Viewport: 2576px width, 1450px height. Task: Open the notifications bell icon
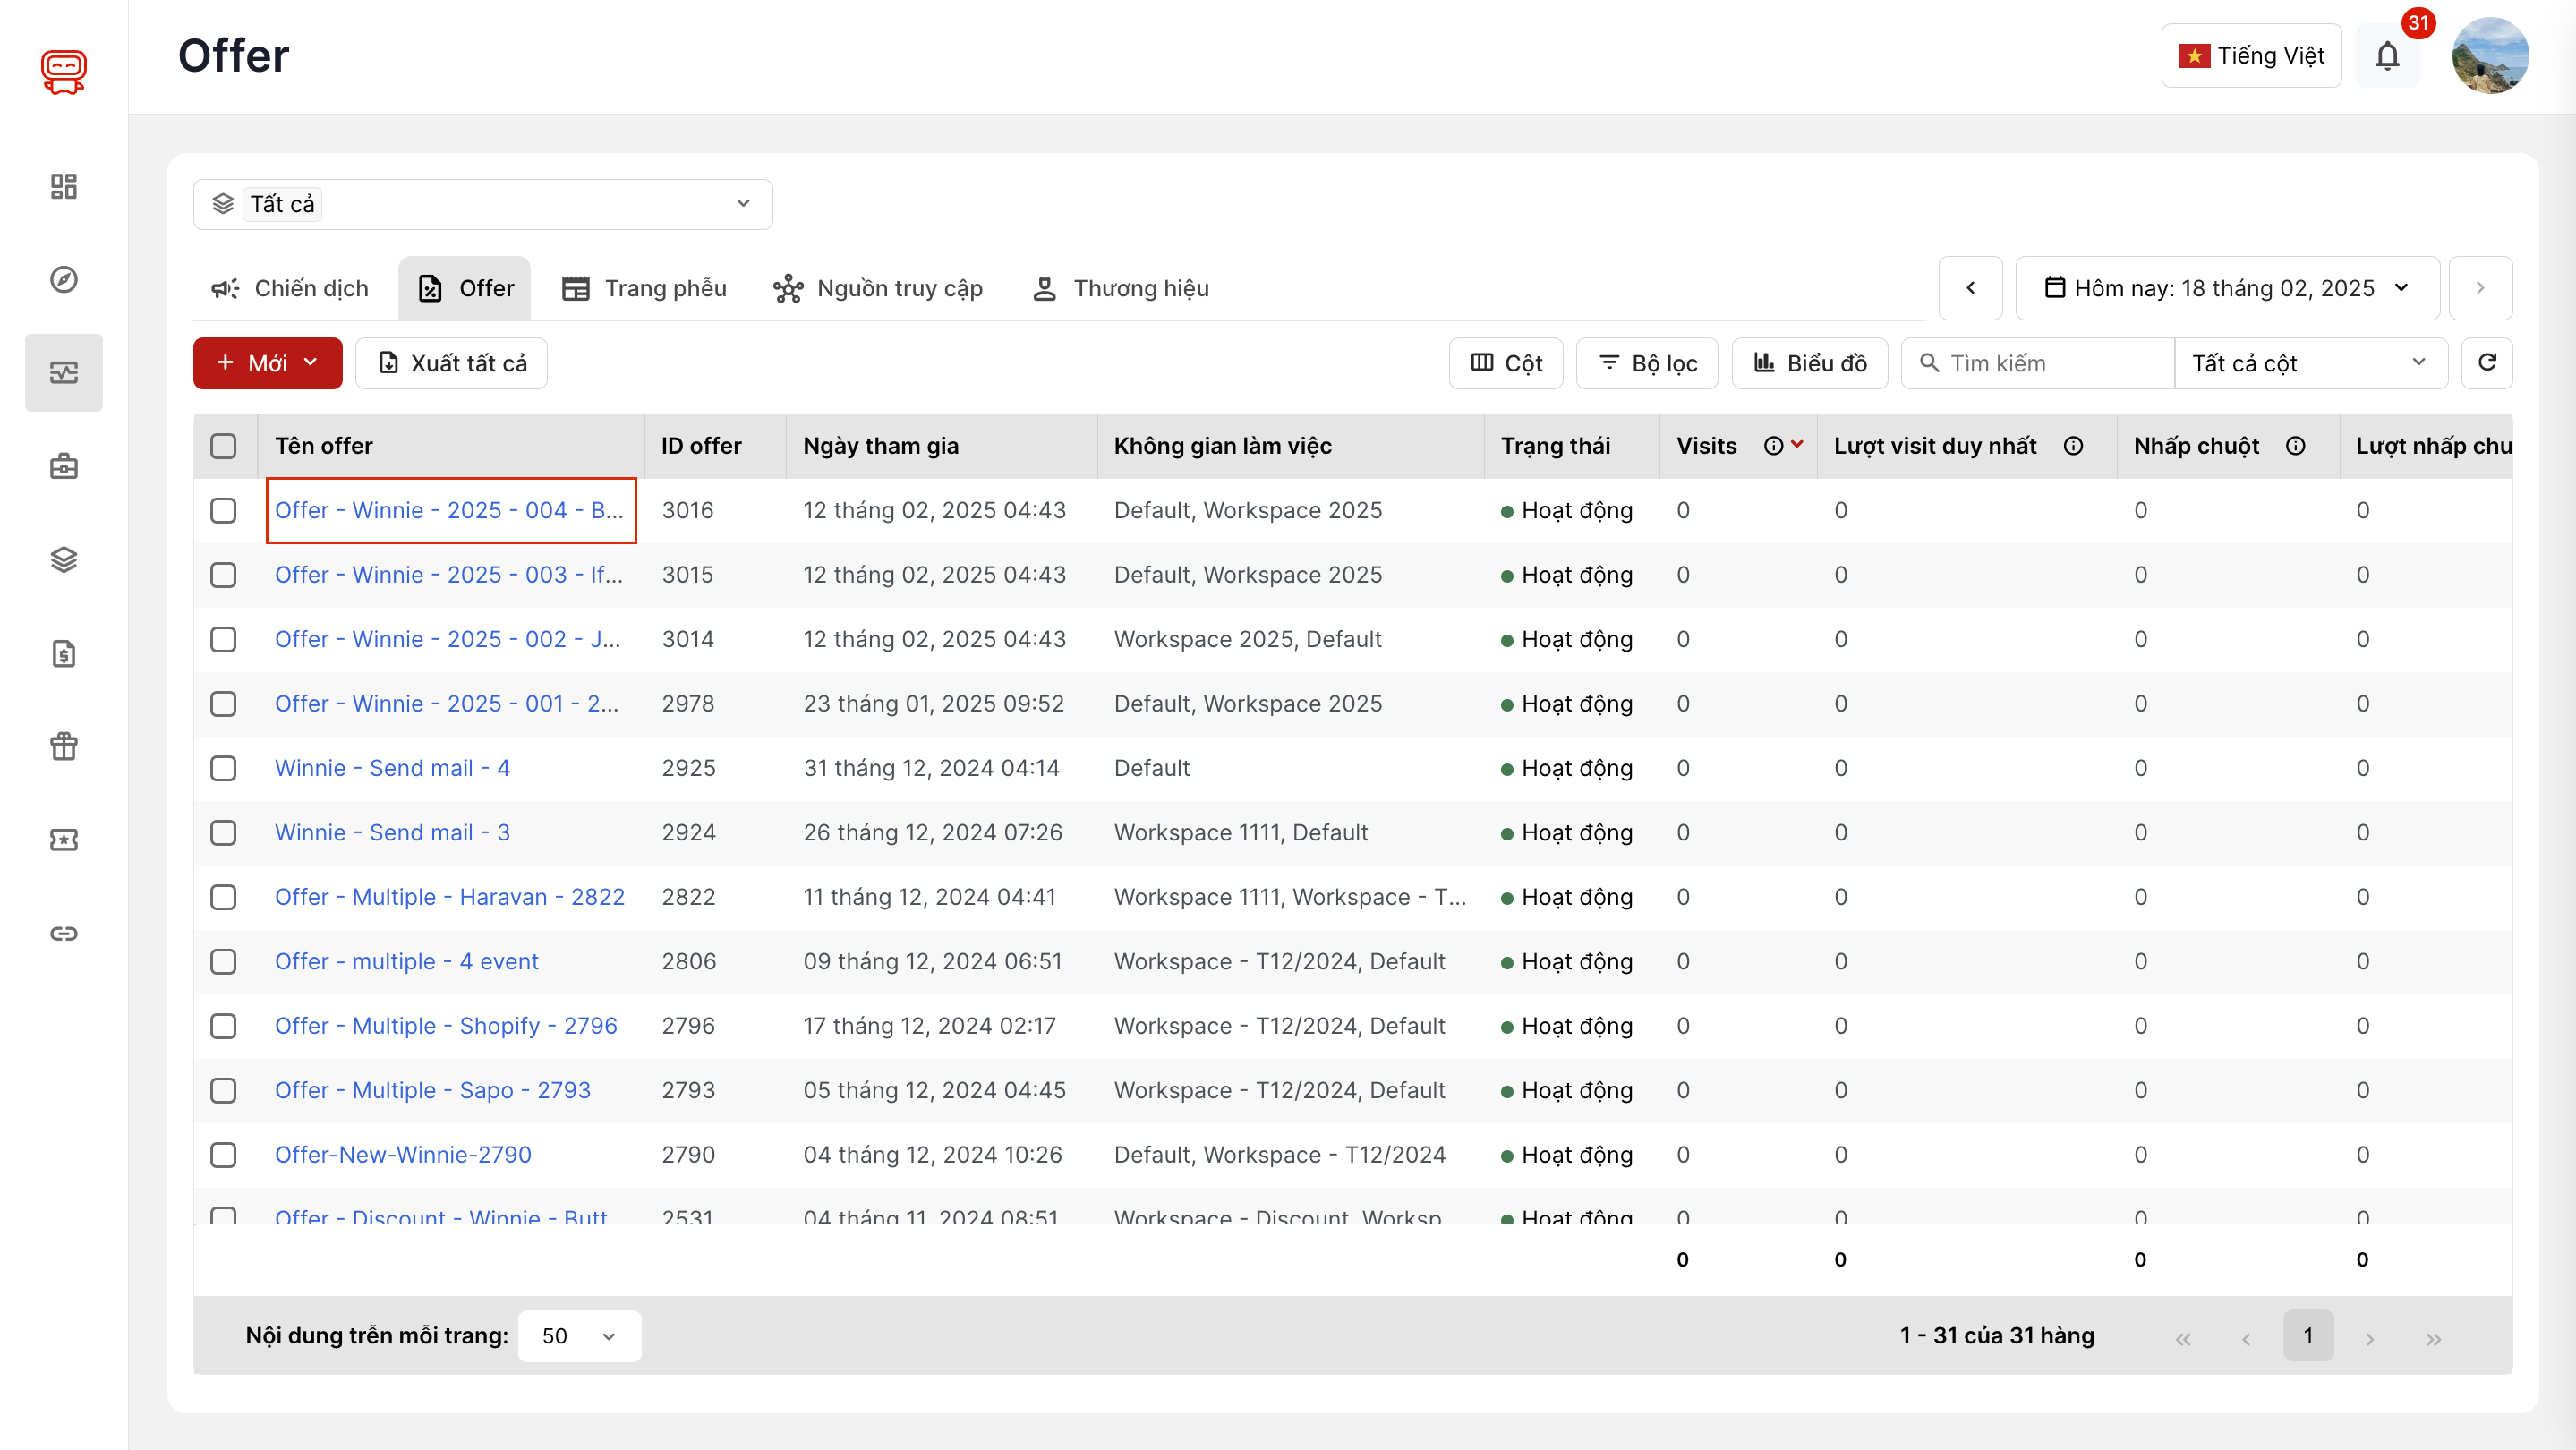click(2387, 56)
